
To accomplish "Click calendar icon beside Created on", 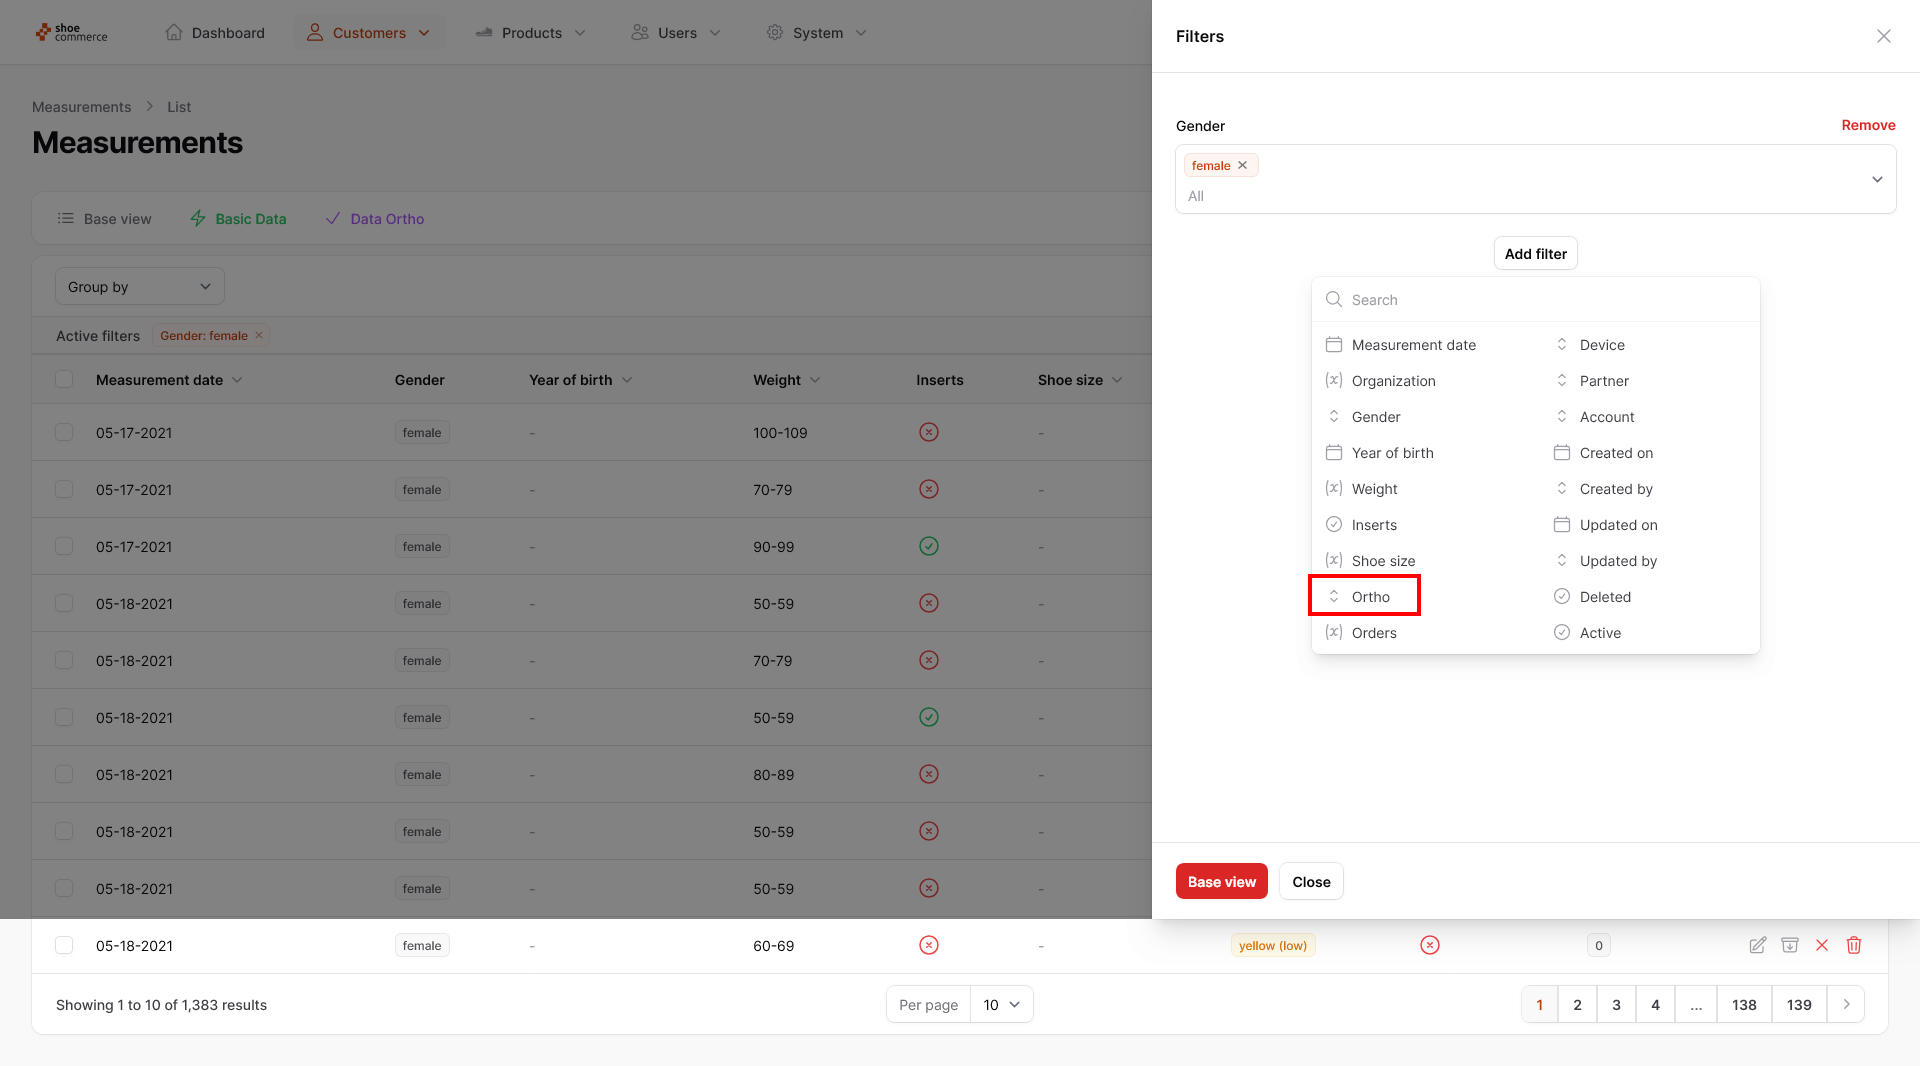I will pos(1562,452).
